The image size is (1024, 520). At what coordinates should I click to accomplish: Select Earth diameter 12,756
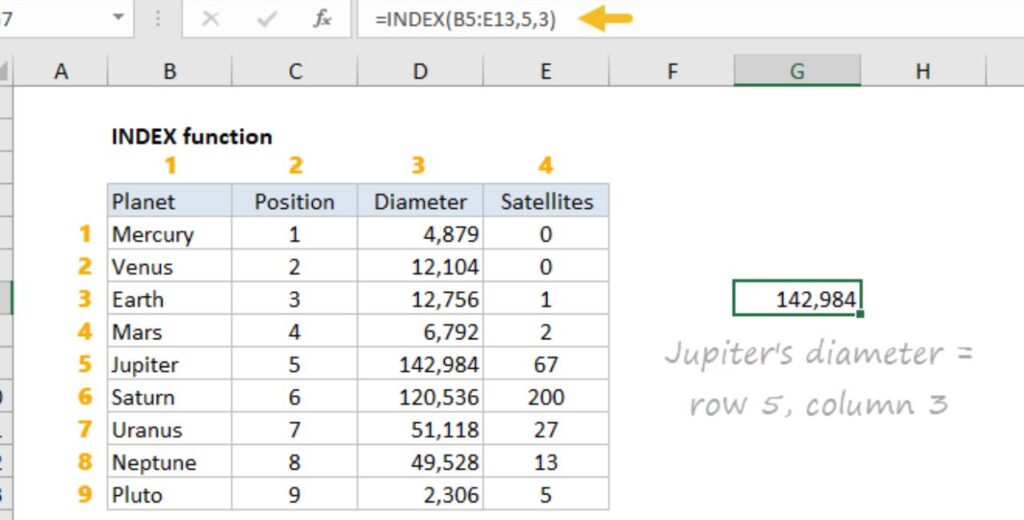tap(421, 299)
